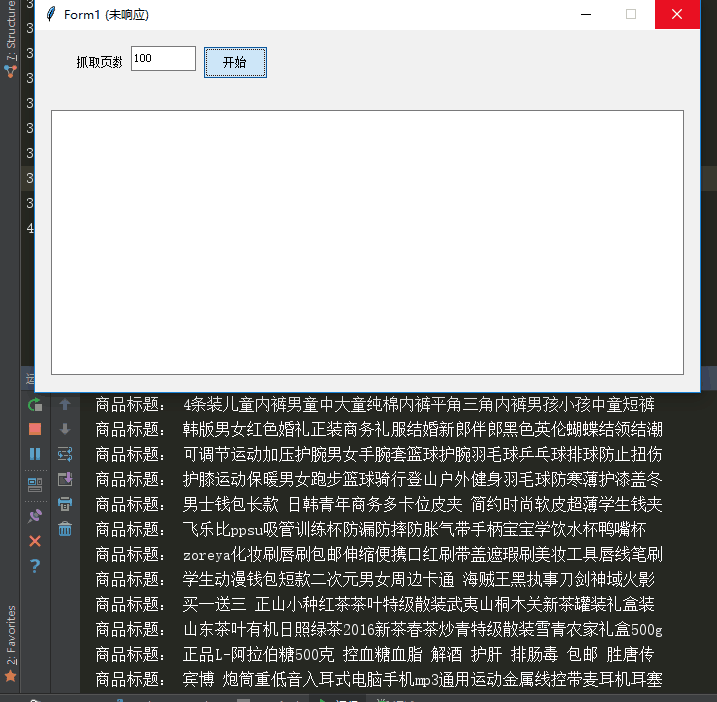Click the down arrow in run console toolbar

pyautogui.click(x=65, y=429)
